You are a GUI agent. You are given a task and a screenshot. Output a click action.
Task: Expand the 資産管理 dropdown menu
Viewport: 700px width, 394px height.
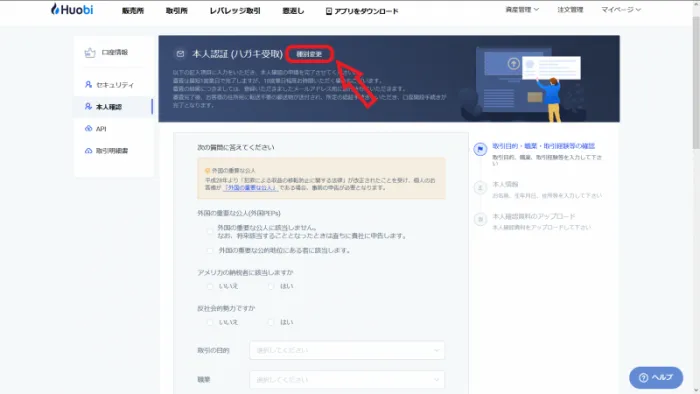tap(522, 9)
